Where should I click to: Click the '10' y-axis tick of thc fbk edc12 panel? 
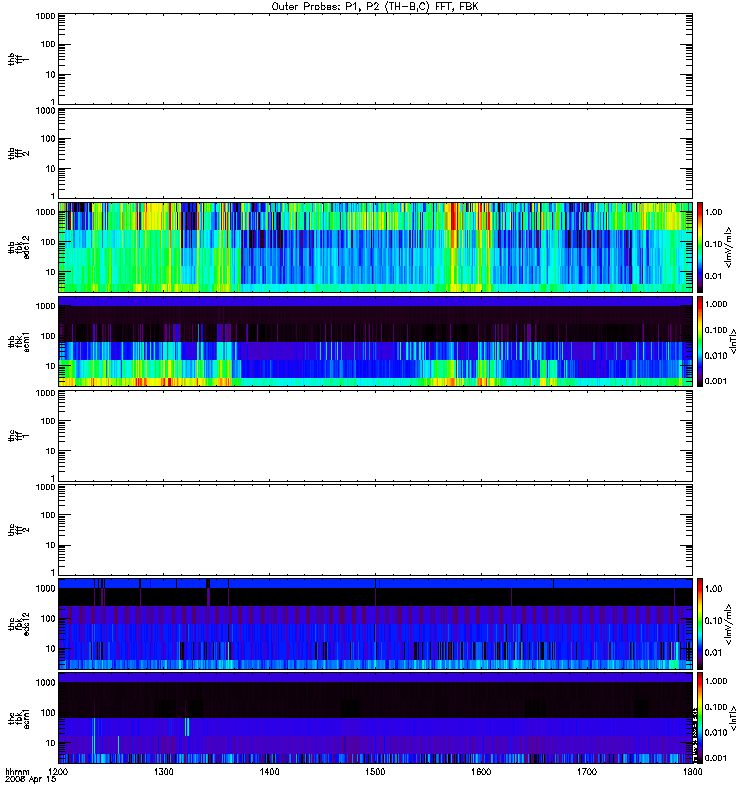click(50, 649)
